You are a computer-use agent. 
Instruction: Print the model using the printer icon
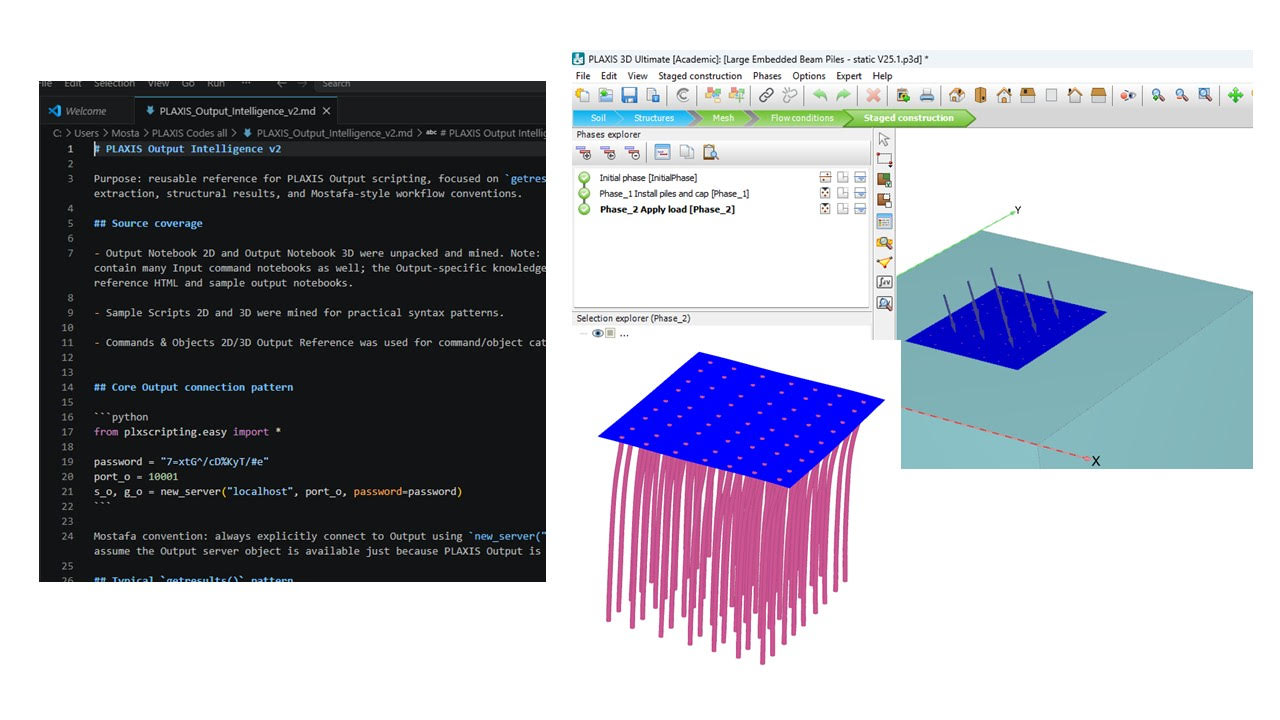(927, 95)
